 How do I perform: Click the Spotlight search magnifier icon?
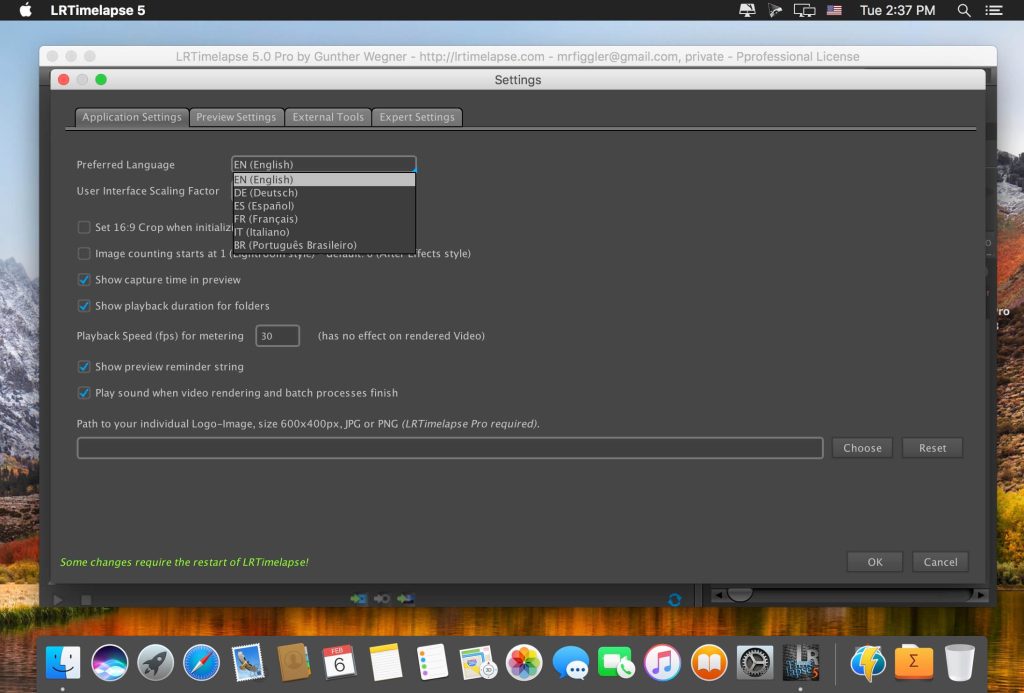[964, 10]
